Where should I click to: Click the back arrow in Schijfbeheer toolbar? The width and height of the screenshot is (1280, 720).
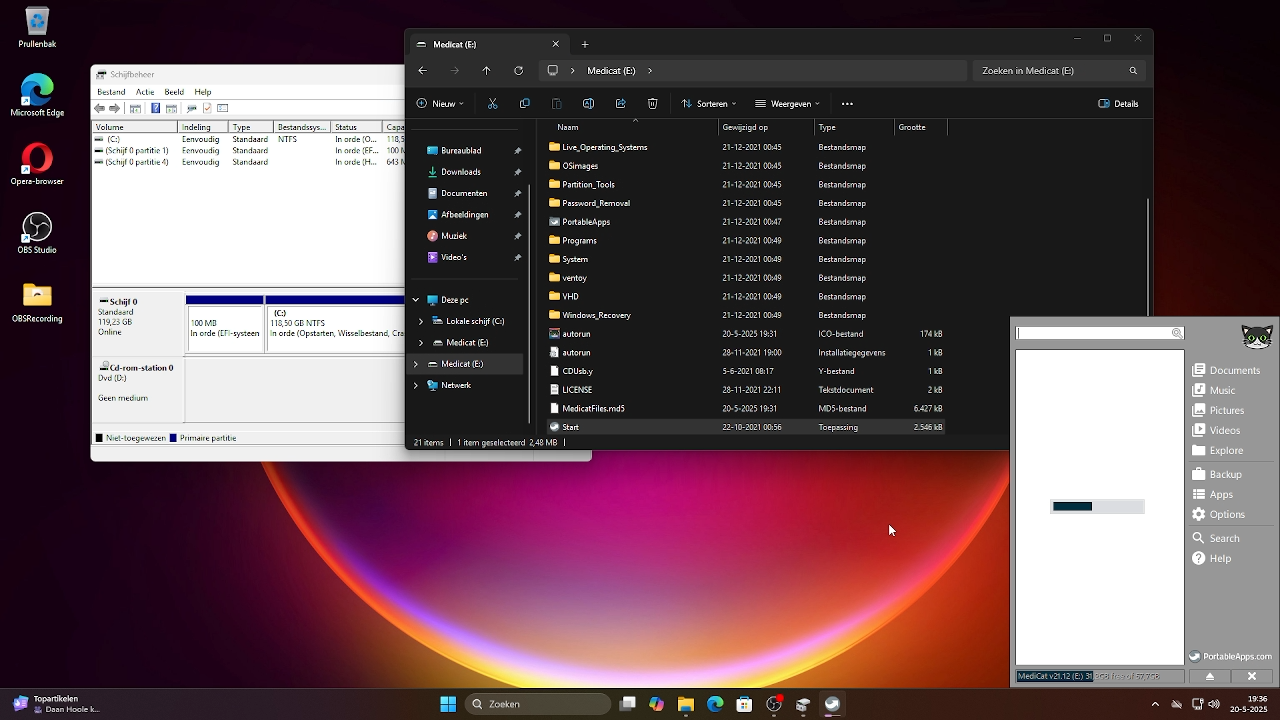click(99, 108)
